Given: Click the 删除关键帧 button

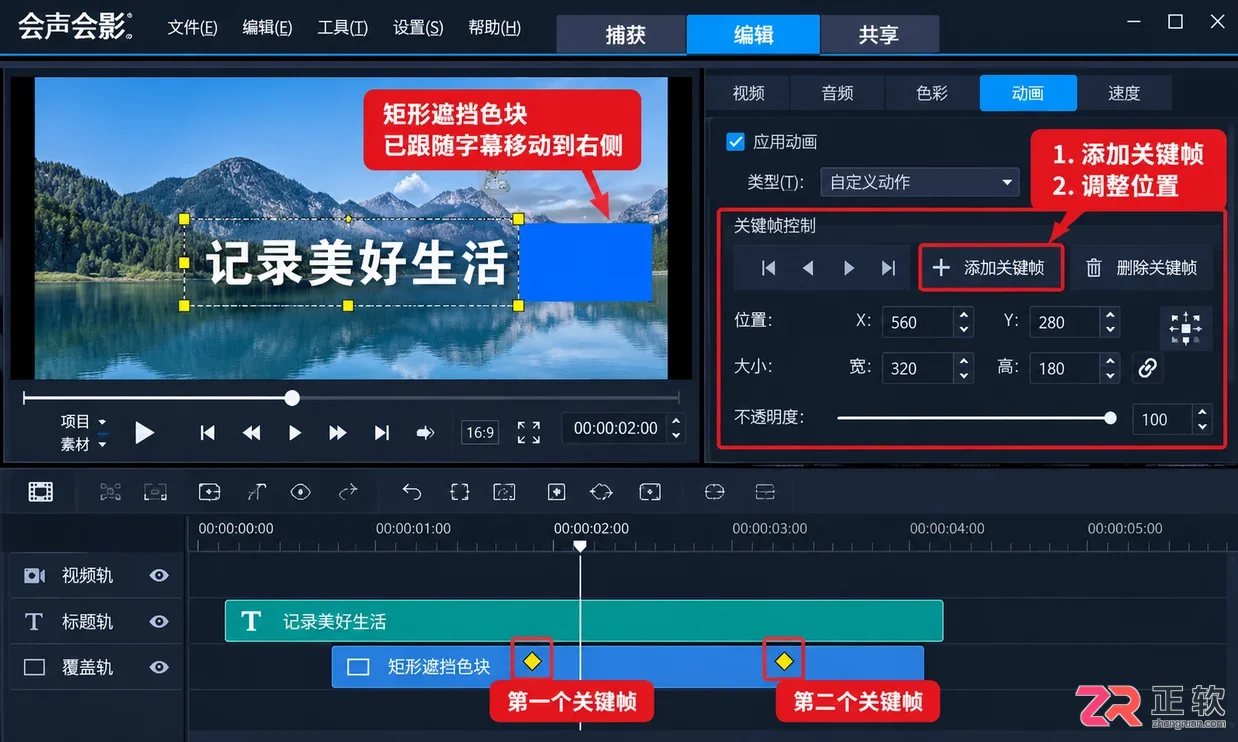Looking at the screenshot, I should pos(1142,268).
